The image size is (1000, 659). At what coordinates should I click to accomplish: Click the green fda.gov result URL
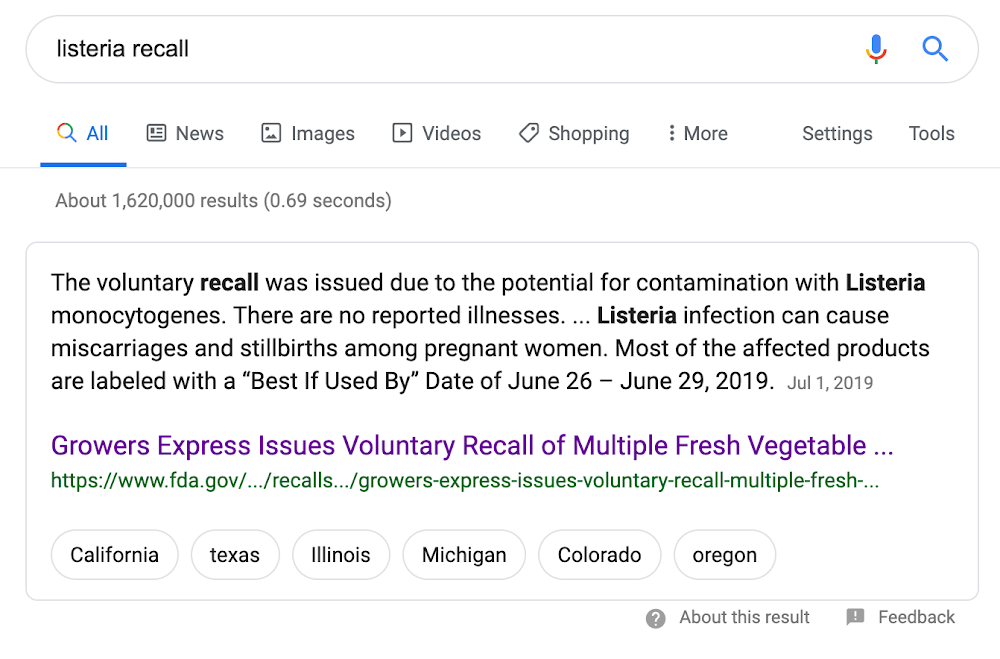[x=465, y=480]
